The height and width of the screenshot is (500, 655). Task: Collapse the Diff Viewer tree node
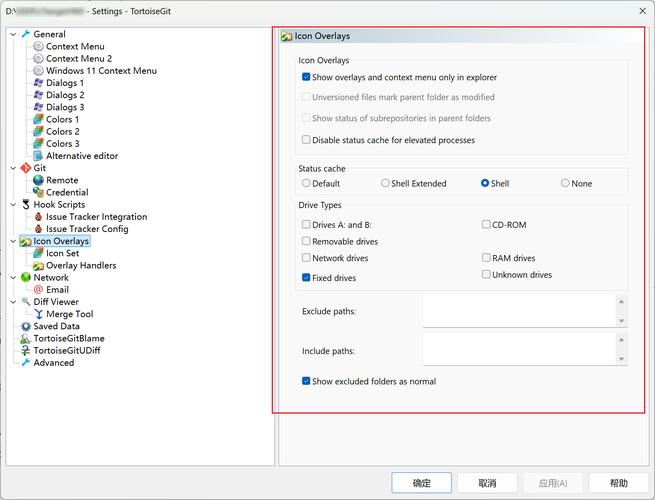coord(13,302)
